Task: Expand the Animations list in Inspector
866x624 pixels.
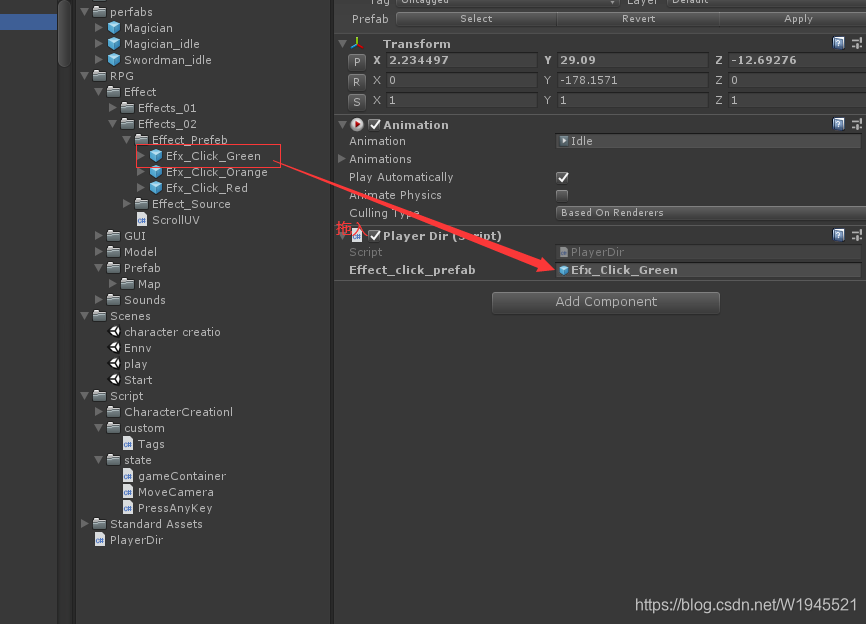Action: coord(342,159)
